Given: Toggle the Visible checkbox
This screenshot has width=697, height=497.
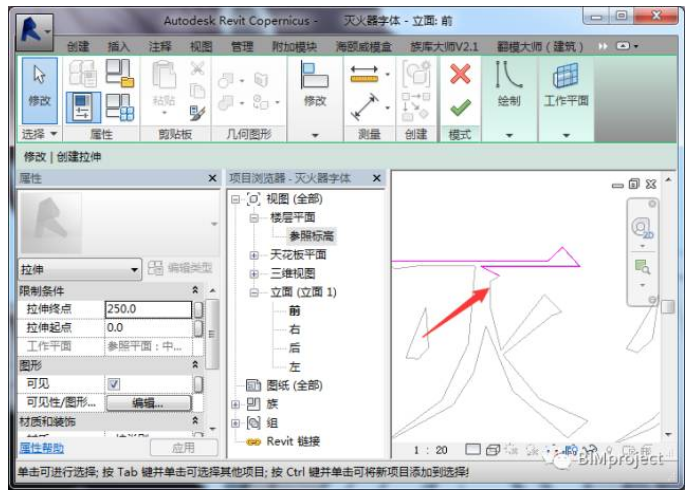Looking at the screenshot, I should tap(114, 384).
